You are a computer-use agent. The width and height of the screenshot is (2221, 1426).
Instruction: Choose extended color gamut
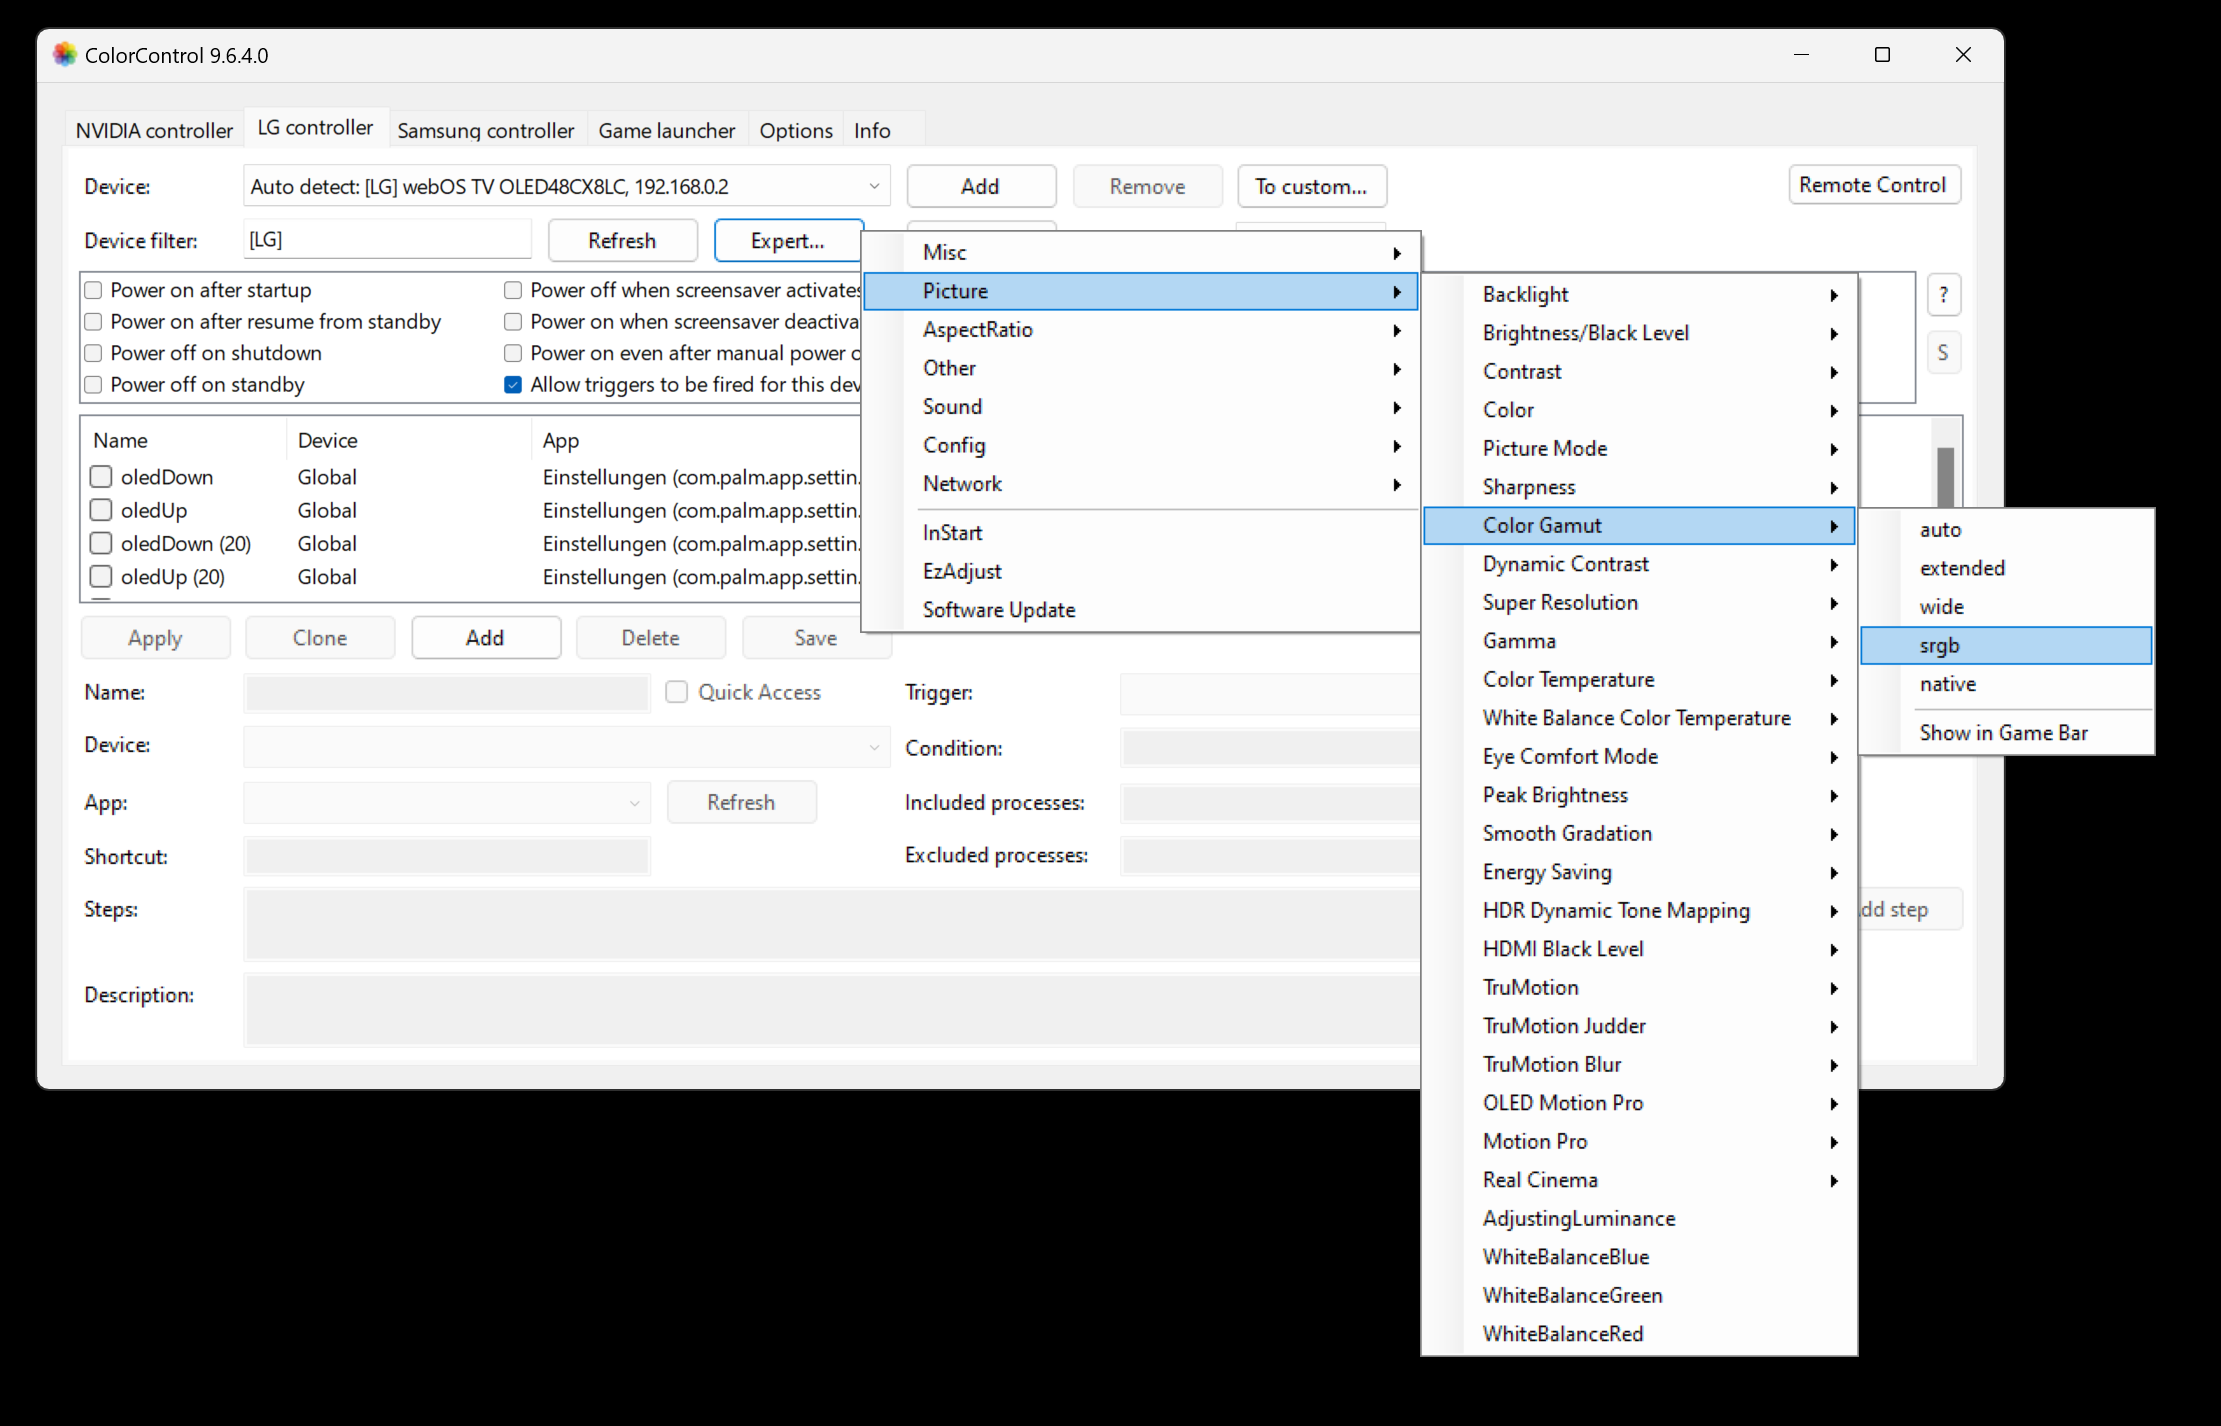pos(2006,569)
